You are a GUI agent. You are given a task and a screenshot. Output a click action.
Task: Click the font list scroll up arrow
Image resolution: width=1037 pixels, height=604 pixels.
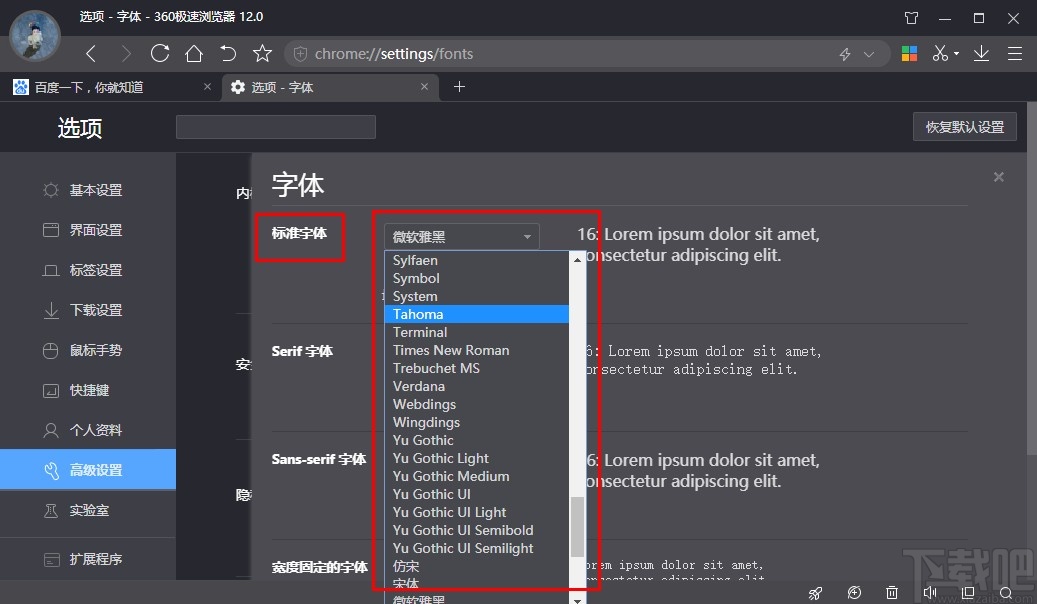(x=577, y=259)
